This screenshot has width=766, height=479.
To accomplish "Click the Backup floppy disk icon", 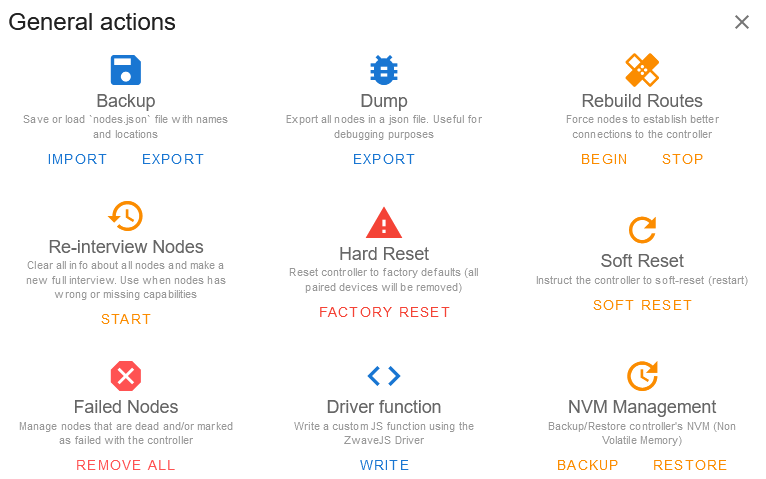I will pos(126,70).
